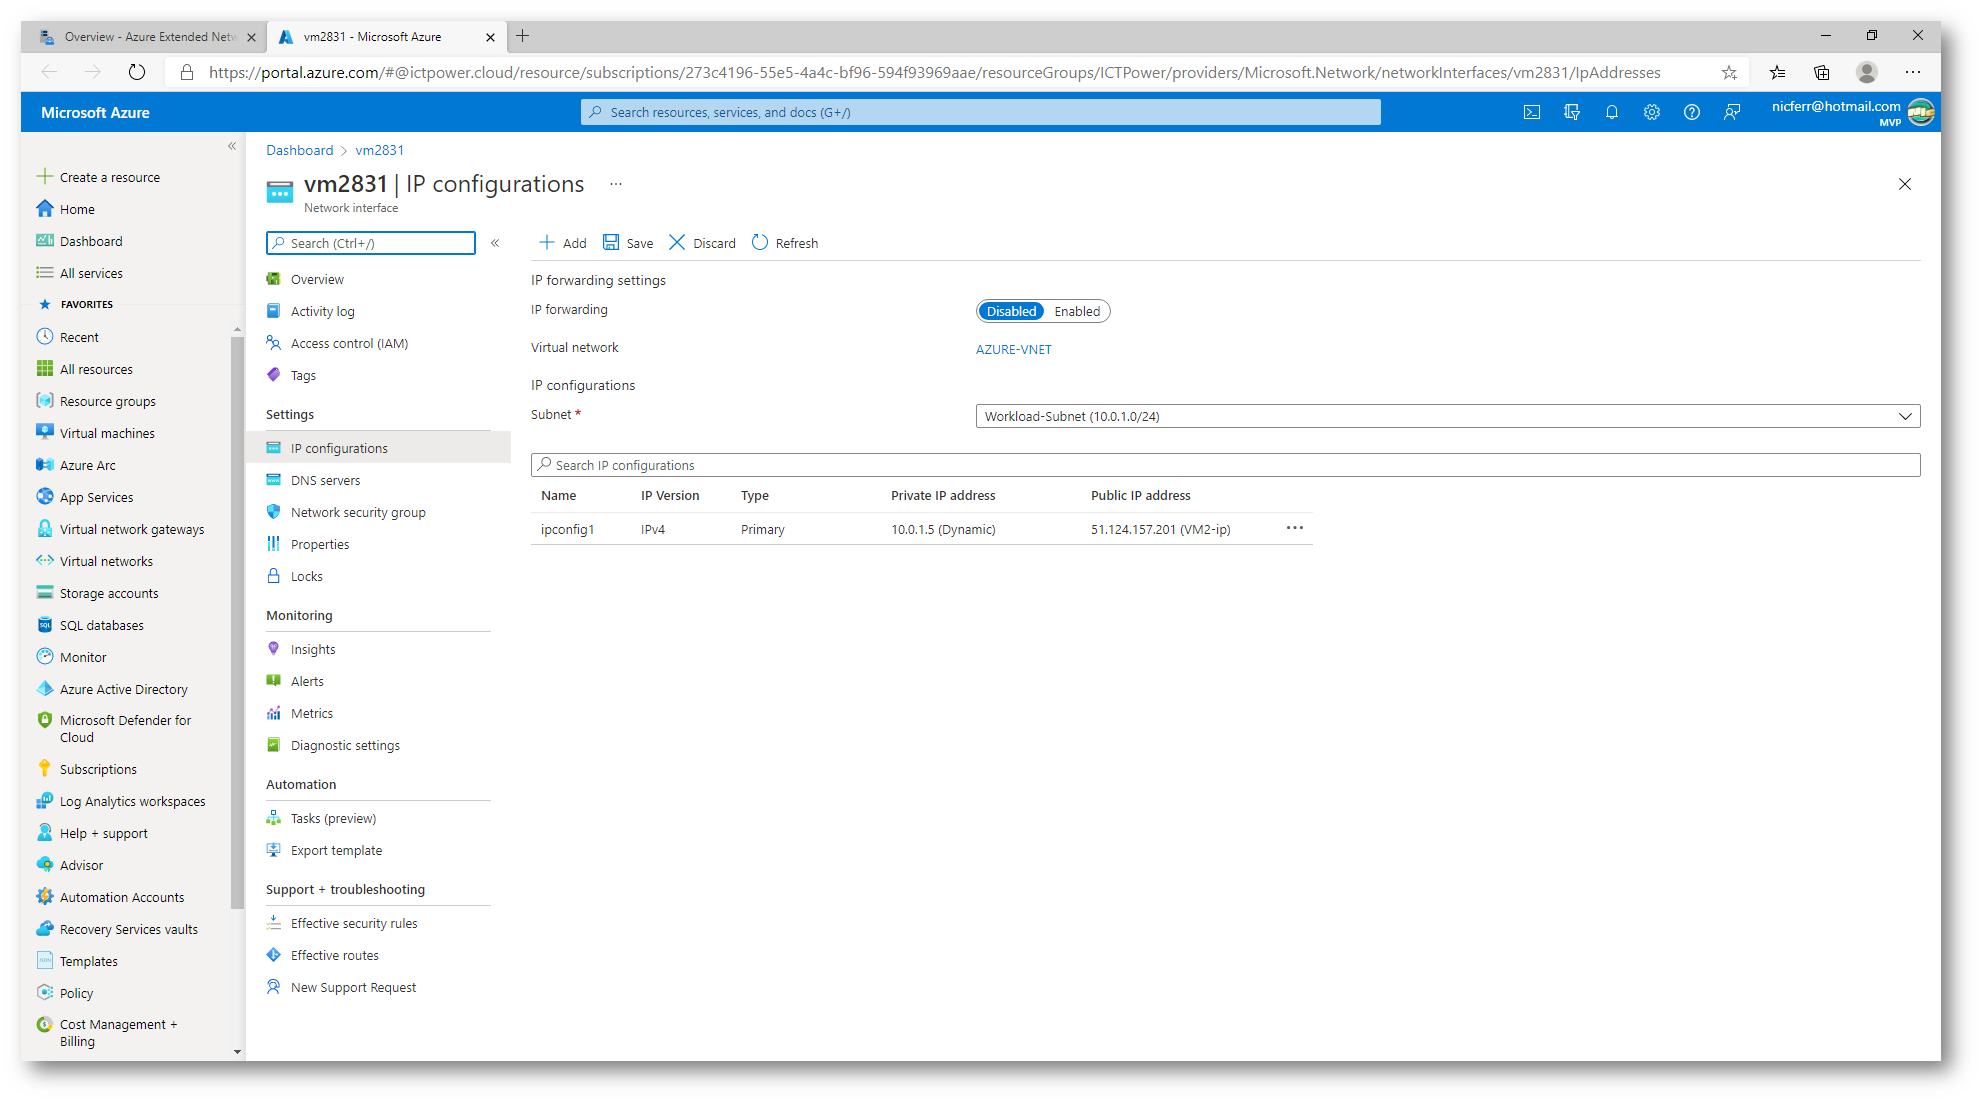Click in the resource menu Search box

(x=371, y=243)
